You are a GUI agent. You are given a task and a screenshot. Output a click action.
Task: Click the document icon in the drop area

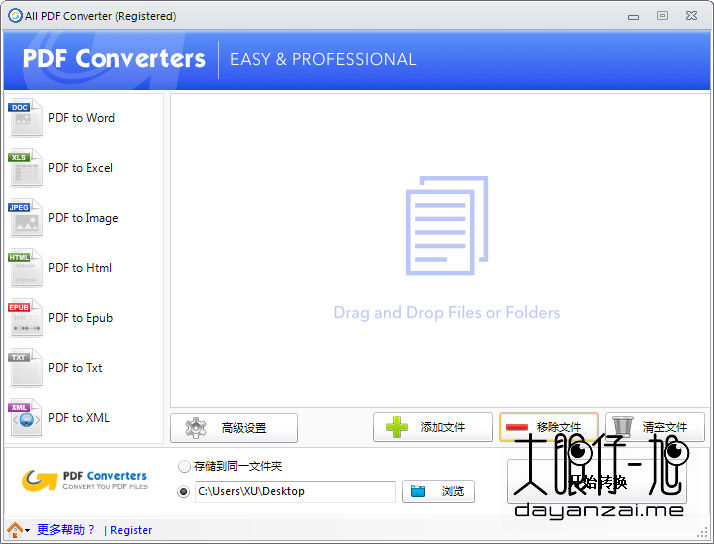coord(447,226)
